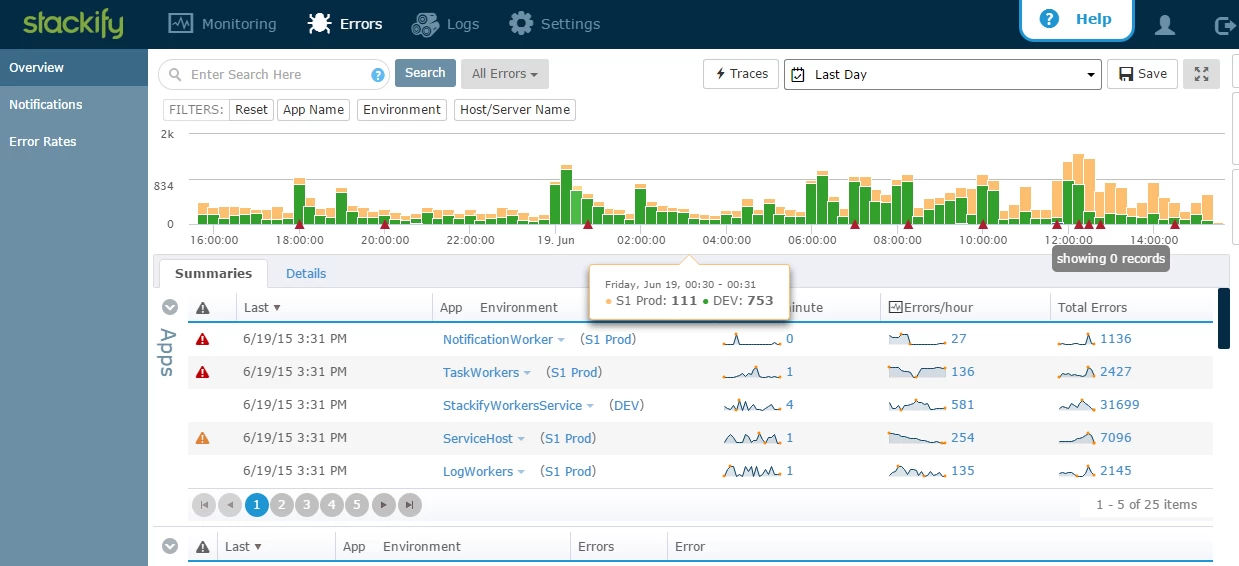The width and height of the screenshot is (1239, 566).
Task: Click the fullscreen expand icon
Action: (1202, 74)
